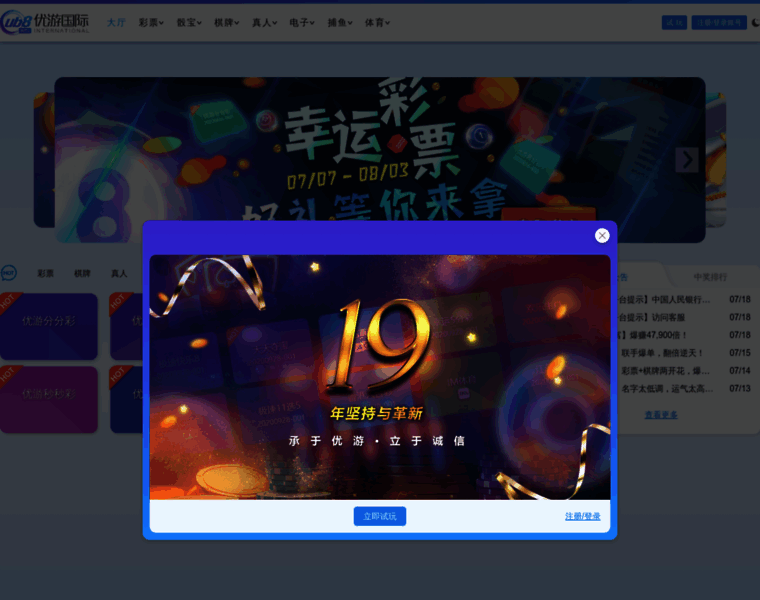Open the 优游秒秒彩 game card
The height and width of the screenshot is (600, 760).
(x=48, y=399)
